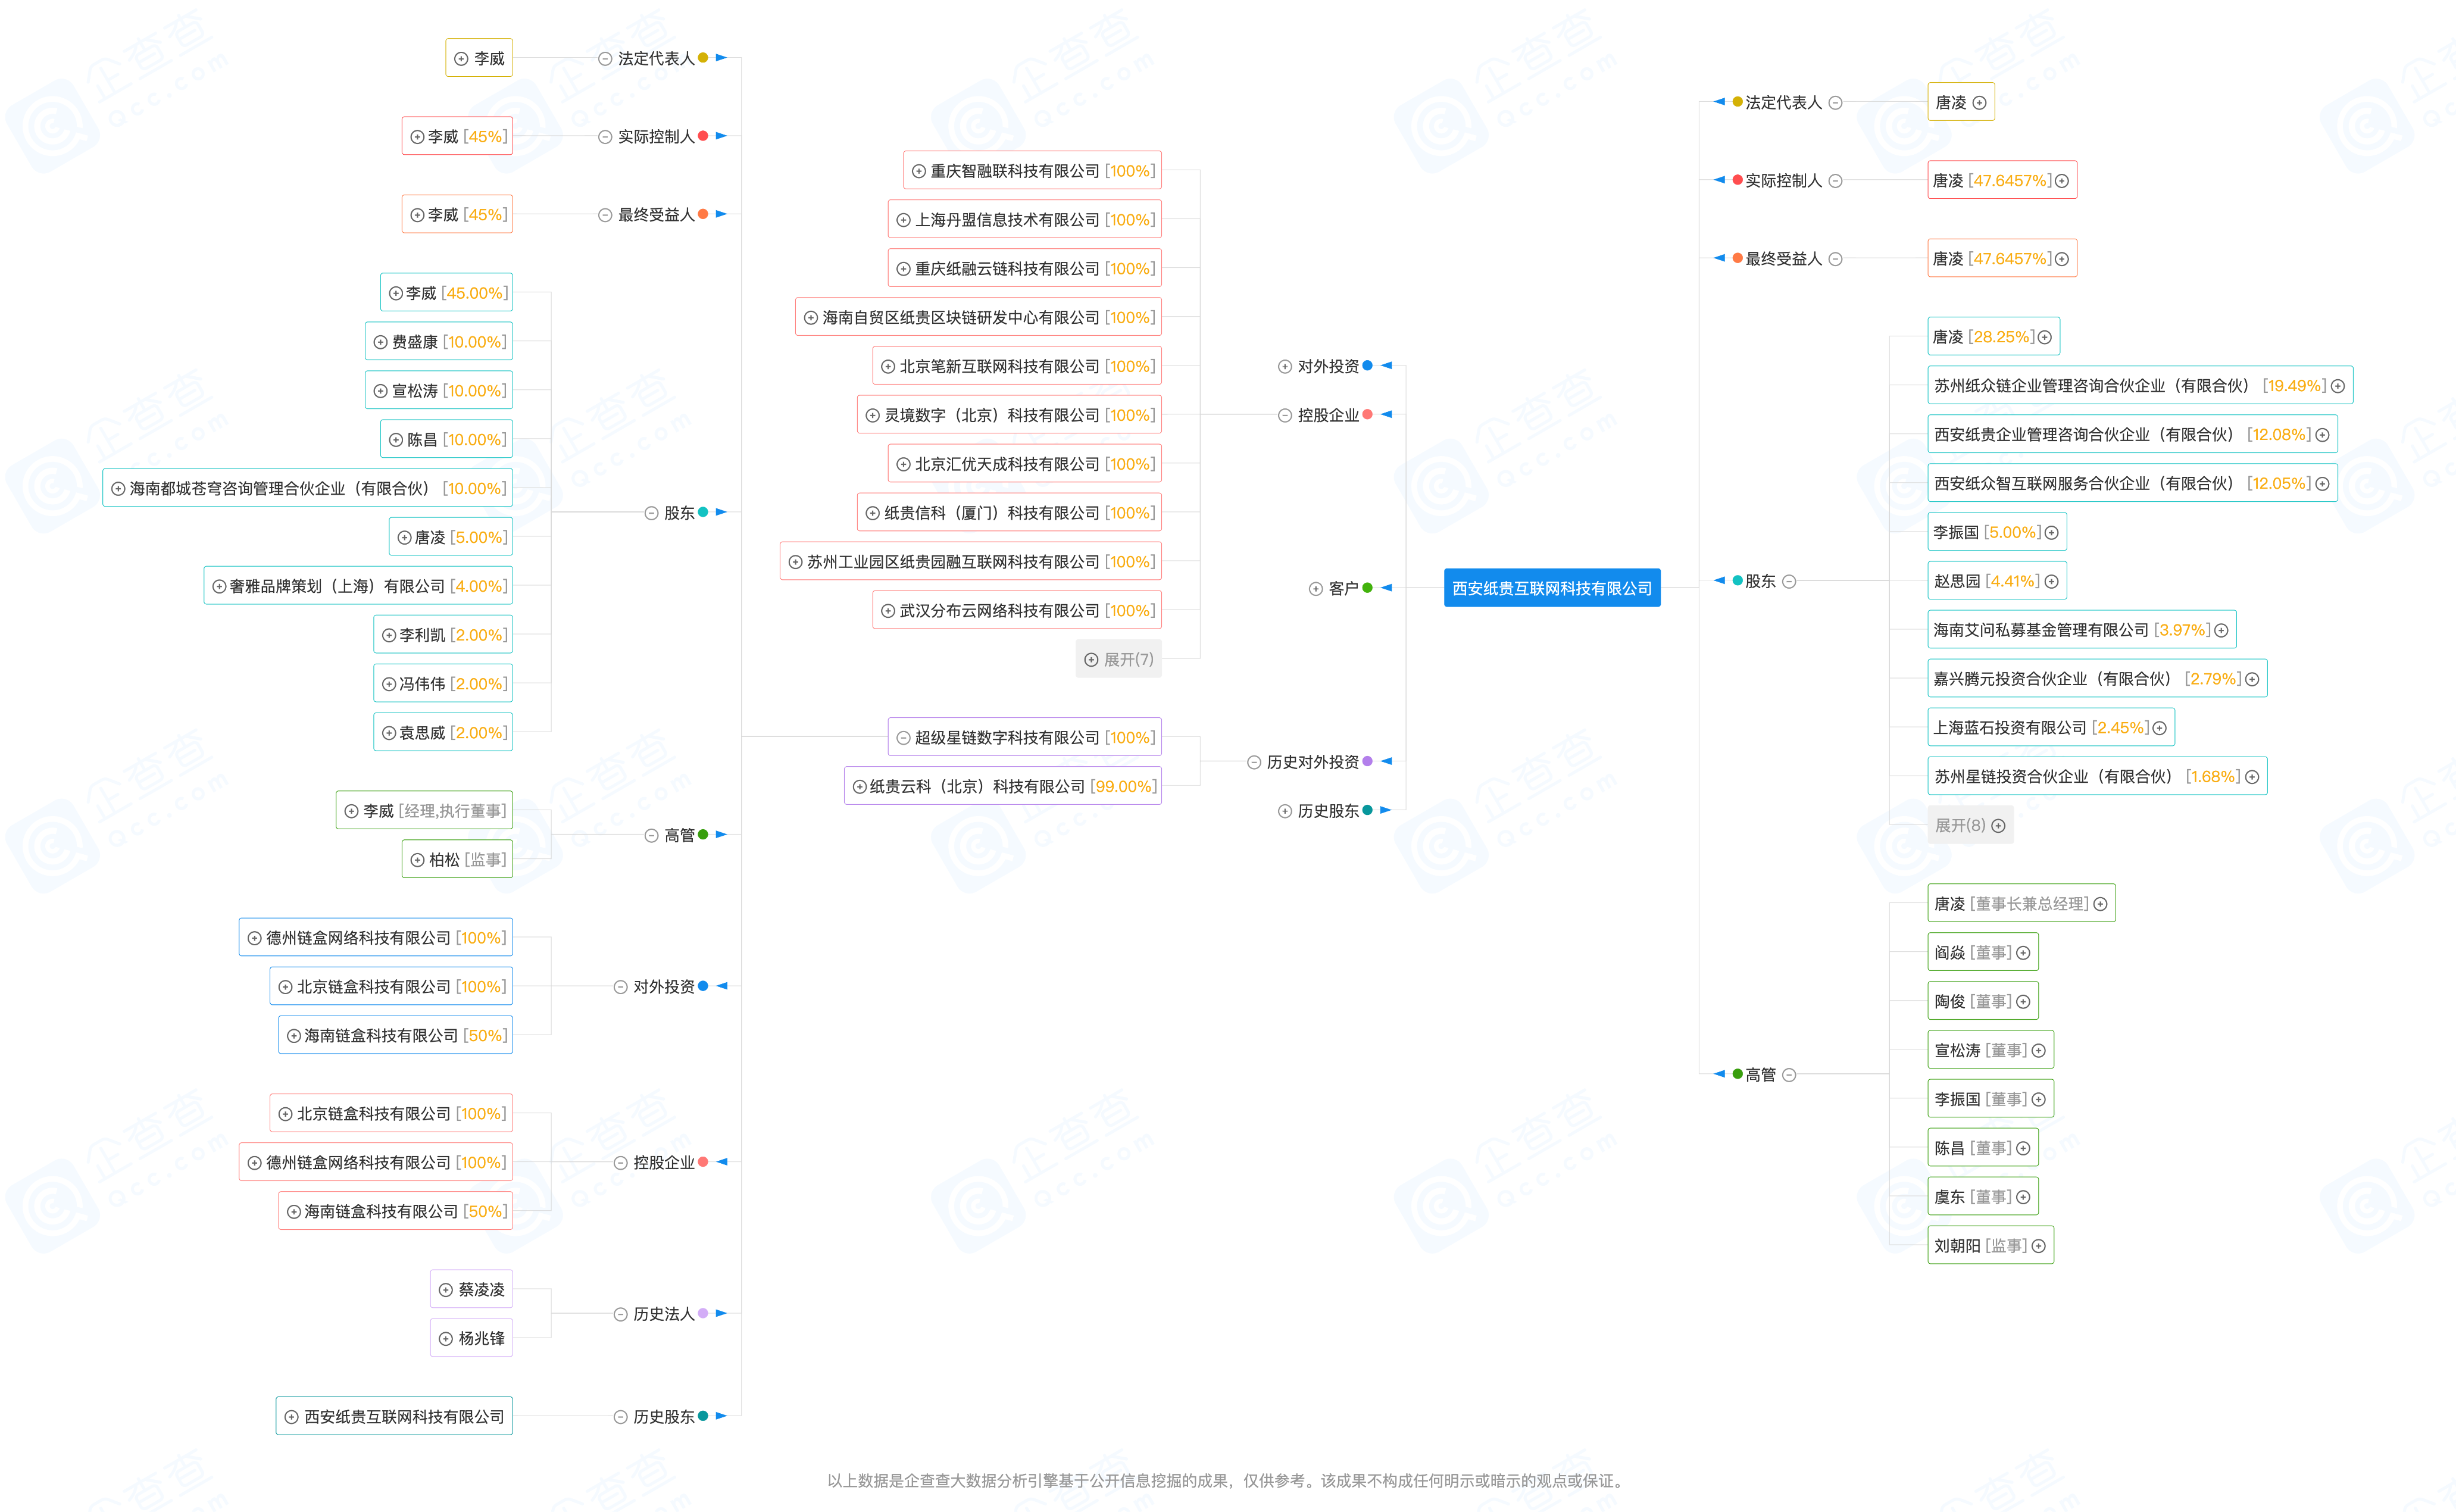
Task: Collapse the left 历史法人 branch
Action: 620,1314
